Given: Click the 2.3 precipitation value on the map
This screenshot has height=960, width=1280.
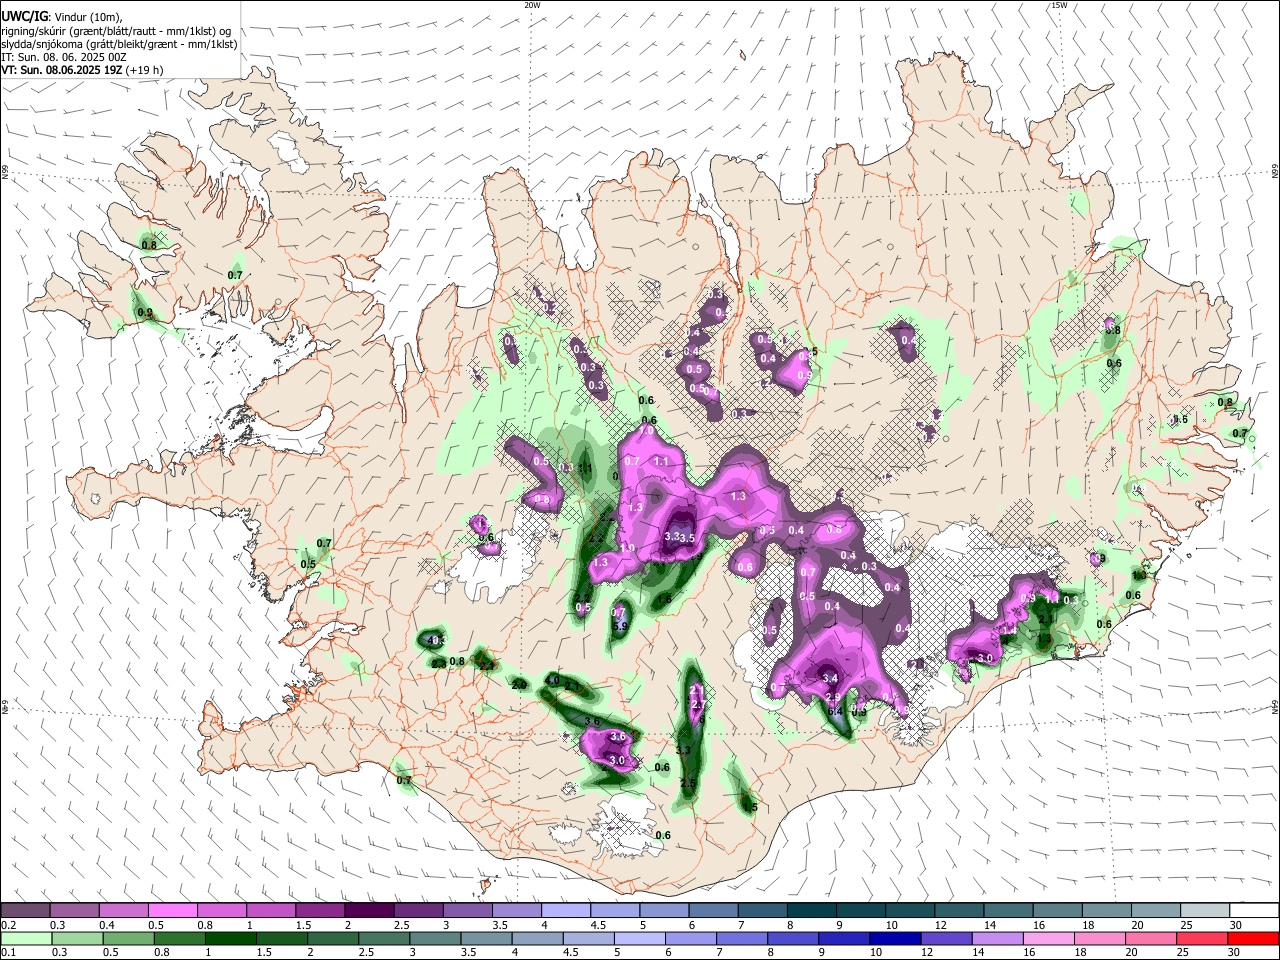Looking at the screenshot, I should 438,663.
